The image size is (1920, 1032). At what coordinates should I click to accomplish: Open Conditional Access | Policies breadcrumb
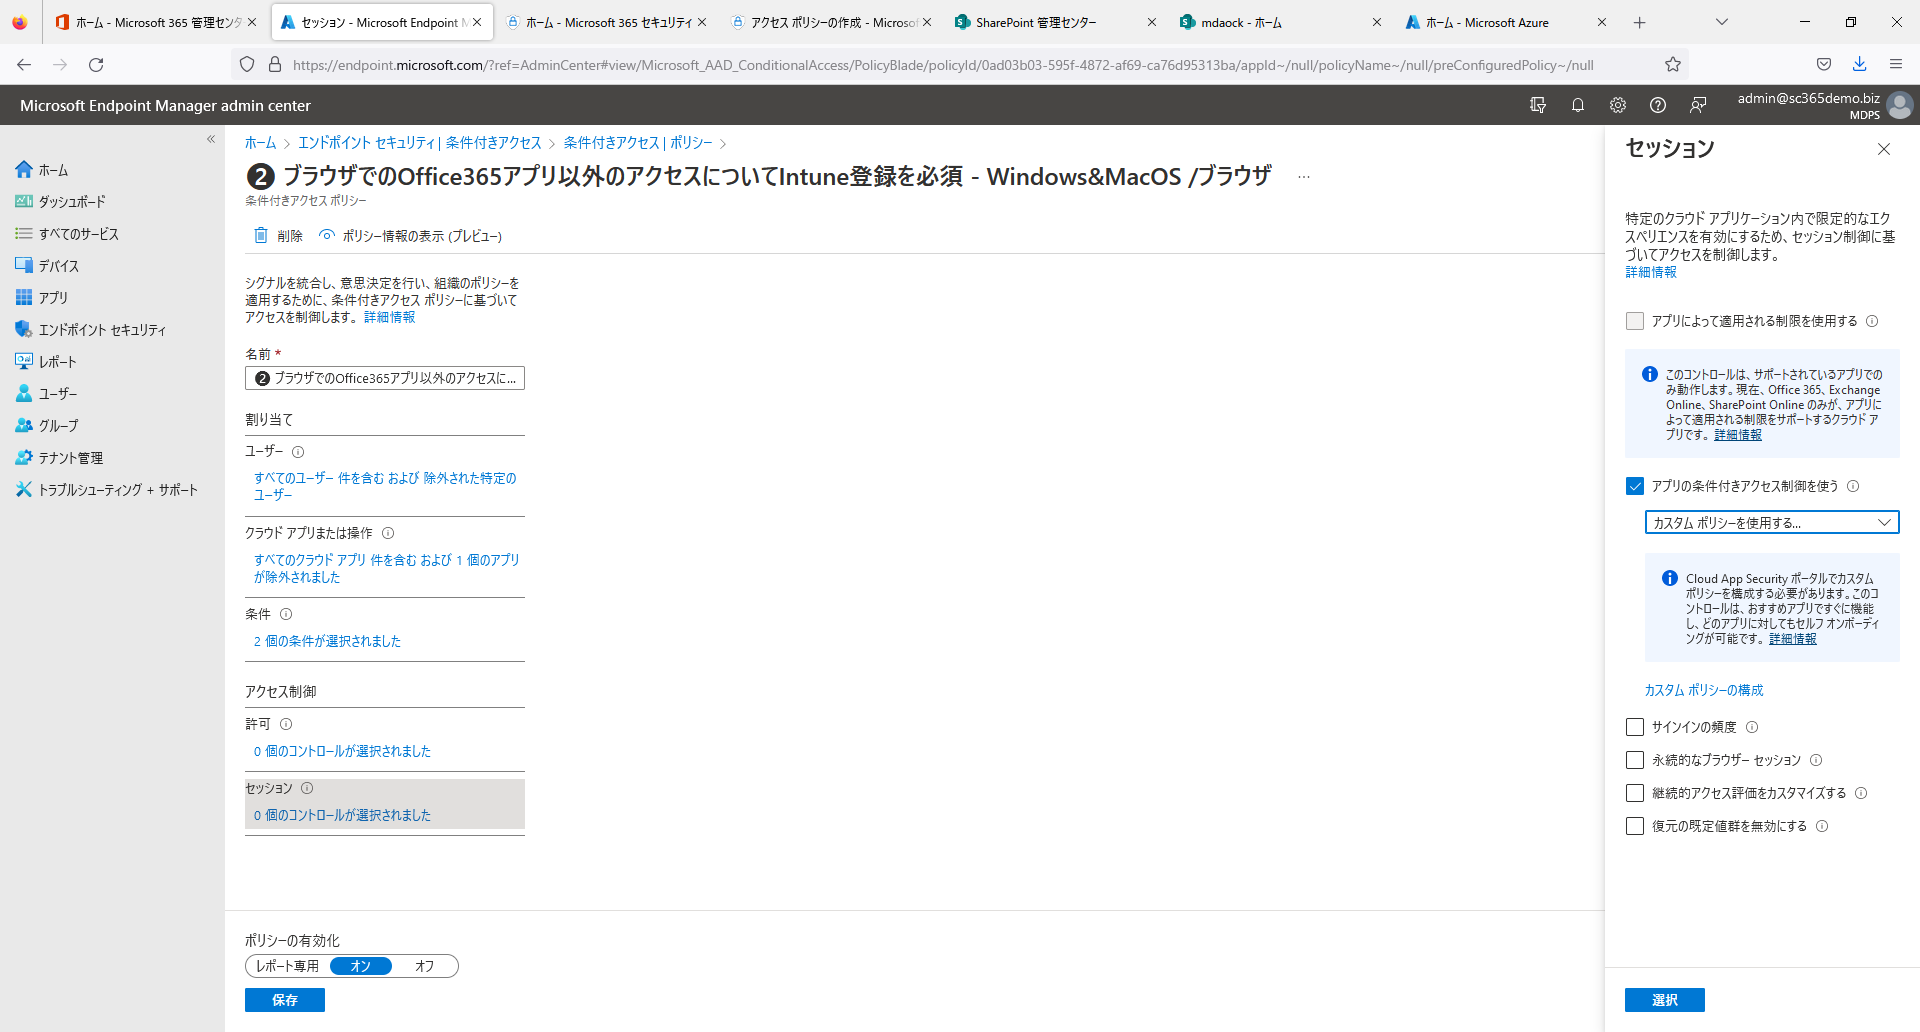[x=638, y=143]
